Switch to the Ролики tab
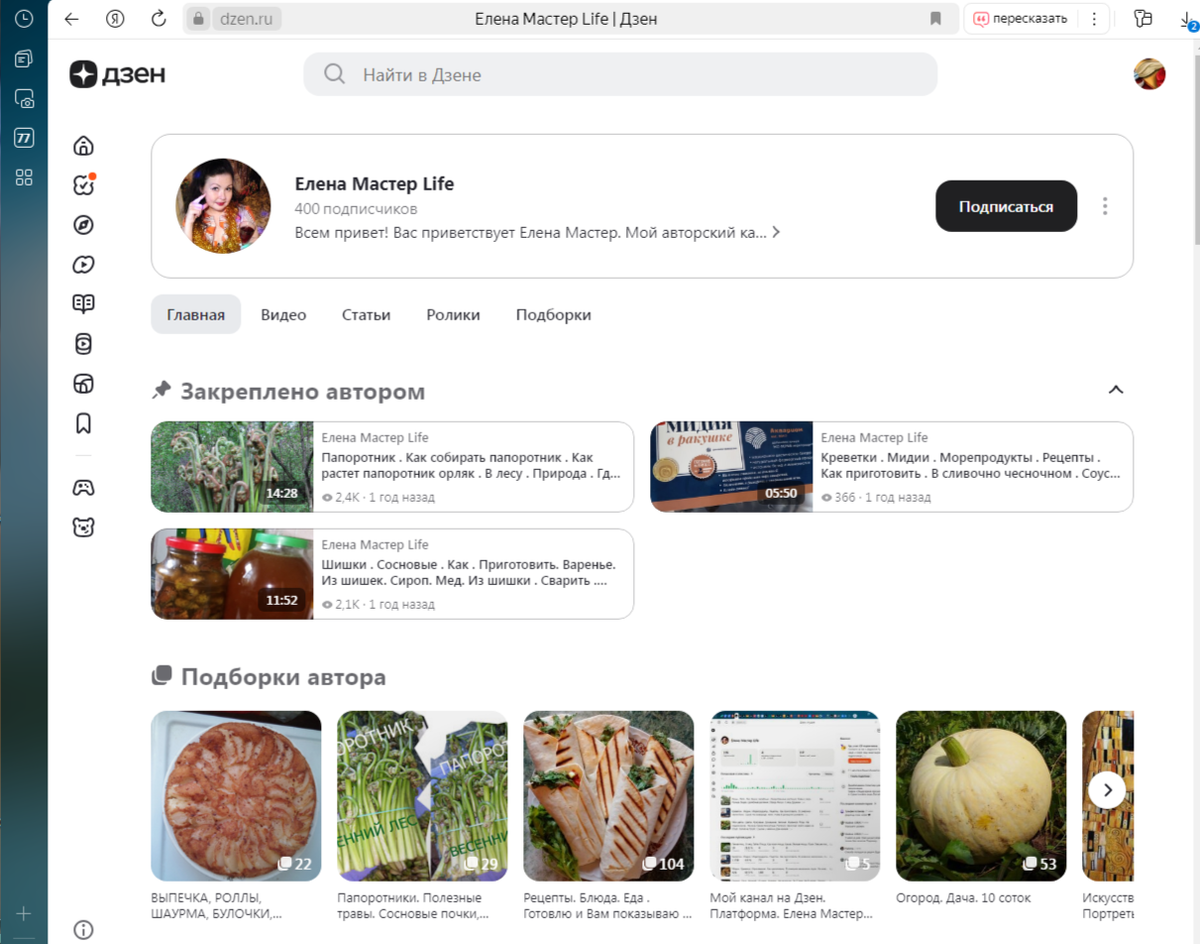The width and height of the screenshot is (1200, 944). [453, 314]
